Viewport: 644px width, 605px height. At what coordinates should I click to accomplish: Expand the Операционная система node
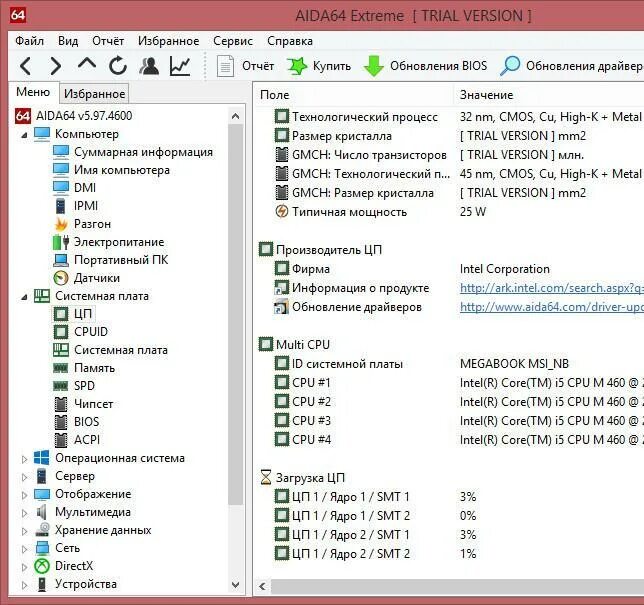(24, 459)
